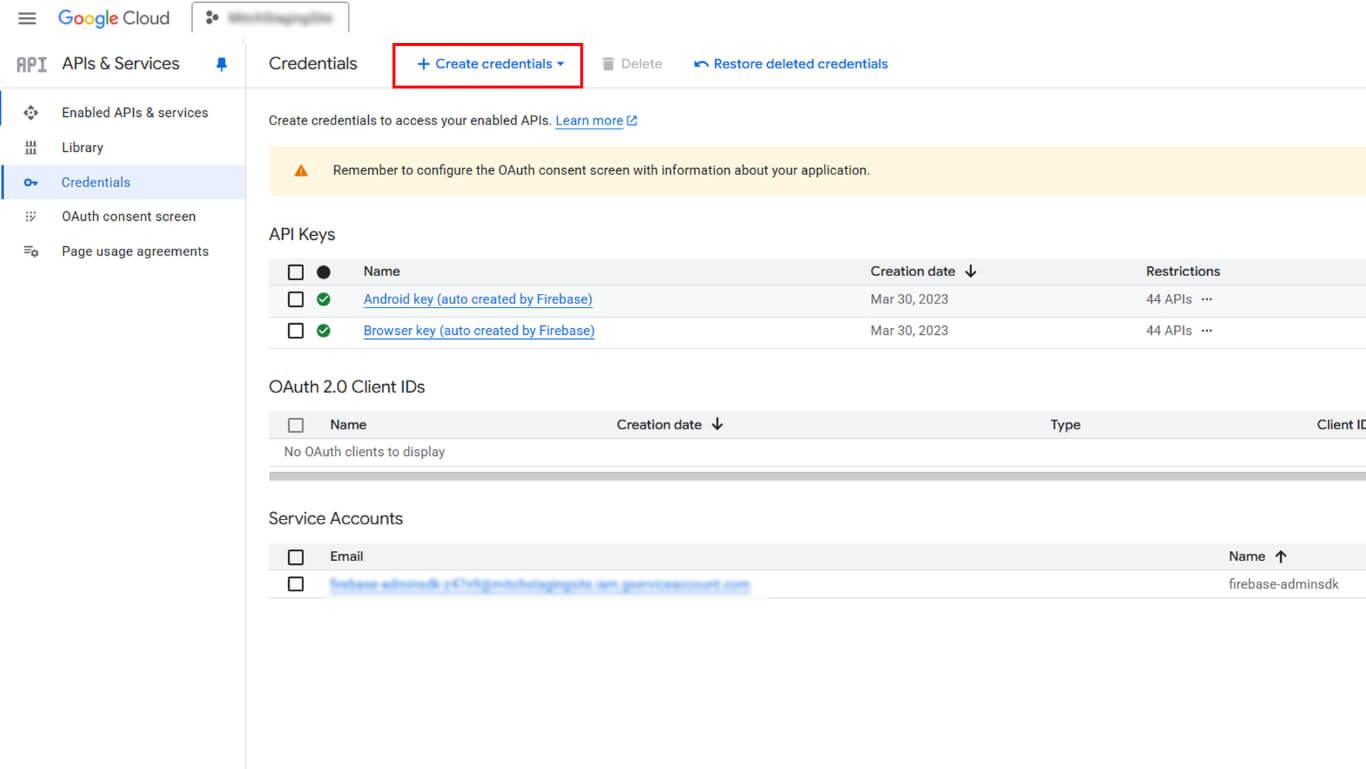
Task: Check the Android key checkbox
Action: click(296, 299)
